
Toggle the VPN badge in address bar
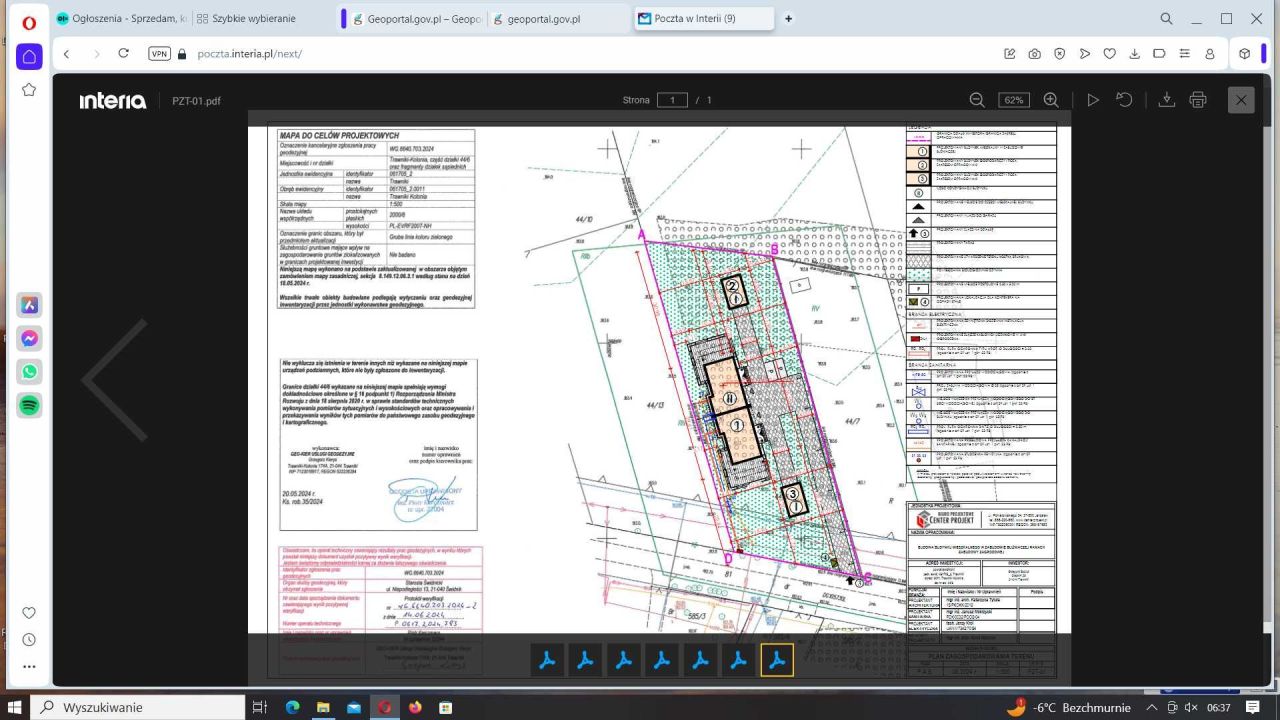(159, 54)
